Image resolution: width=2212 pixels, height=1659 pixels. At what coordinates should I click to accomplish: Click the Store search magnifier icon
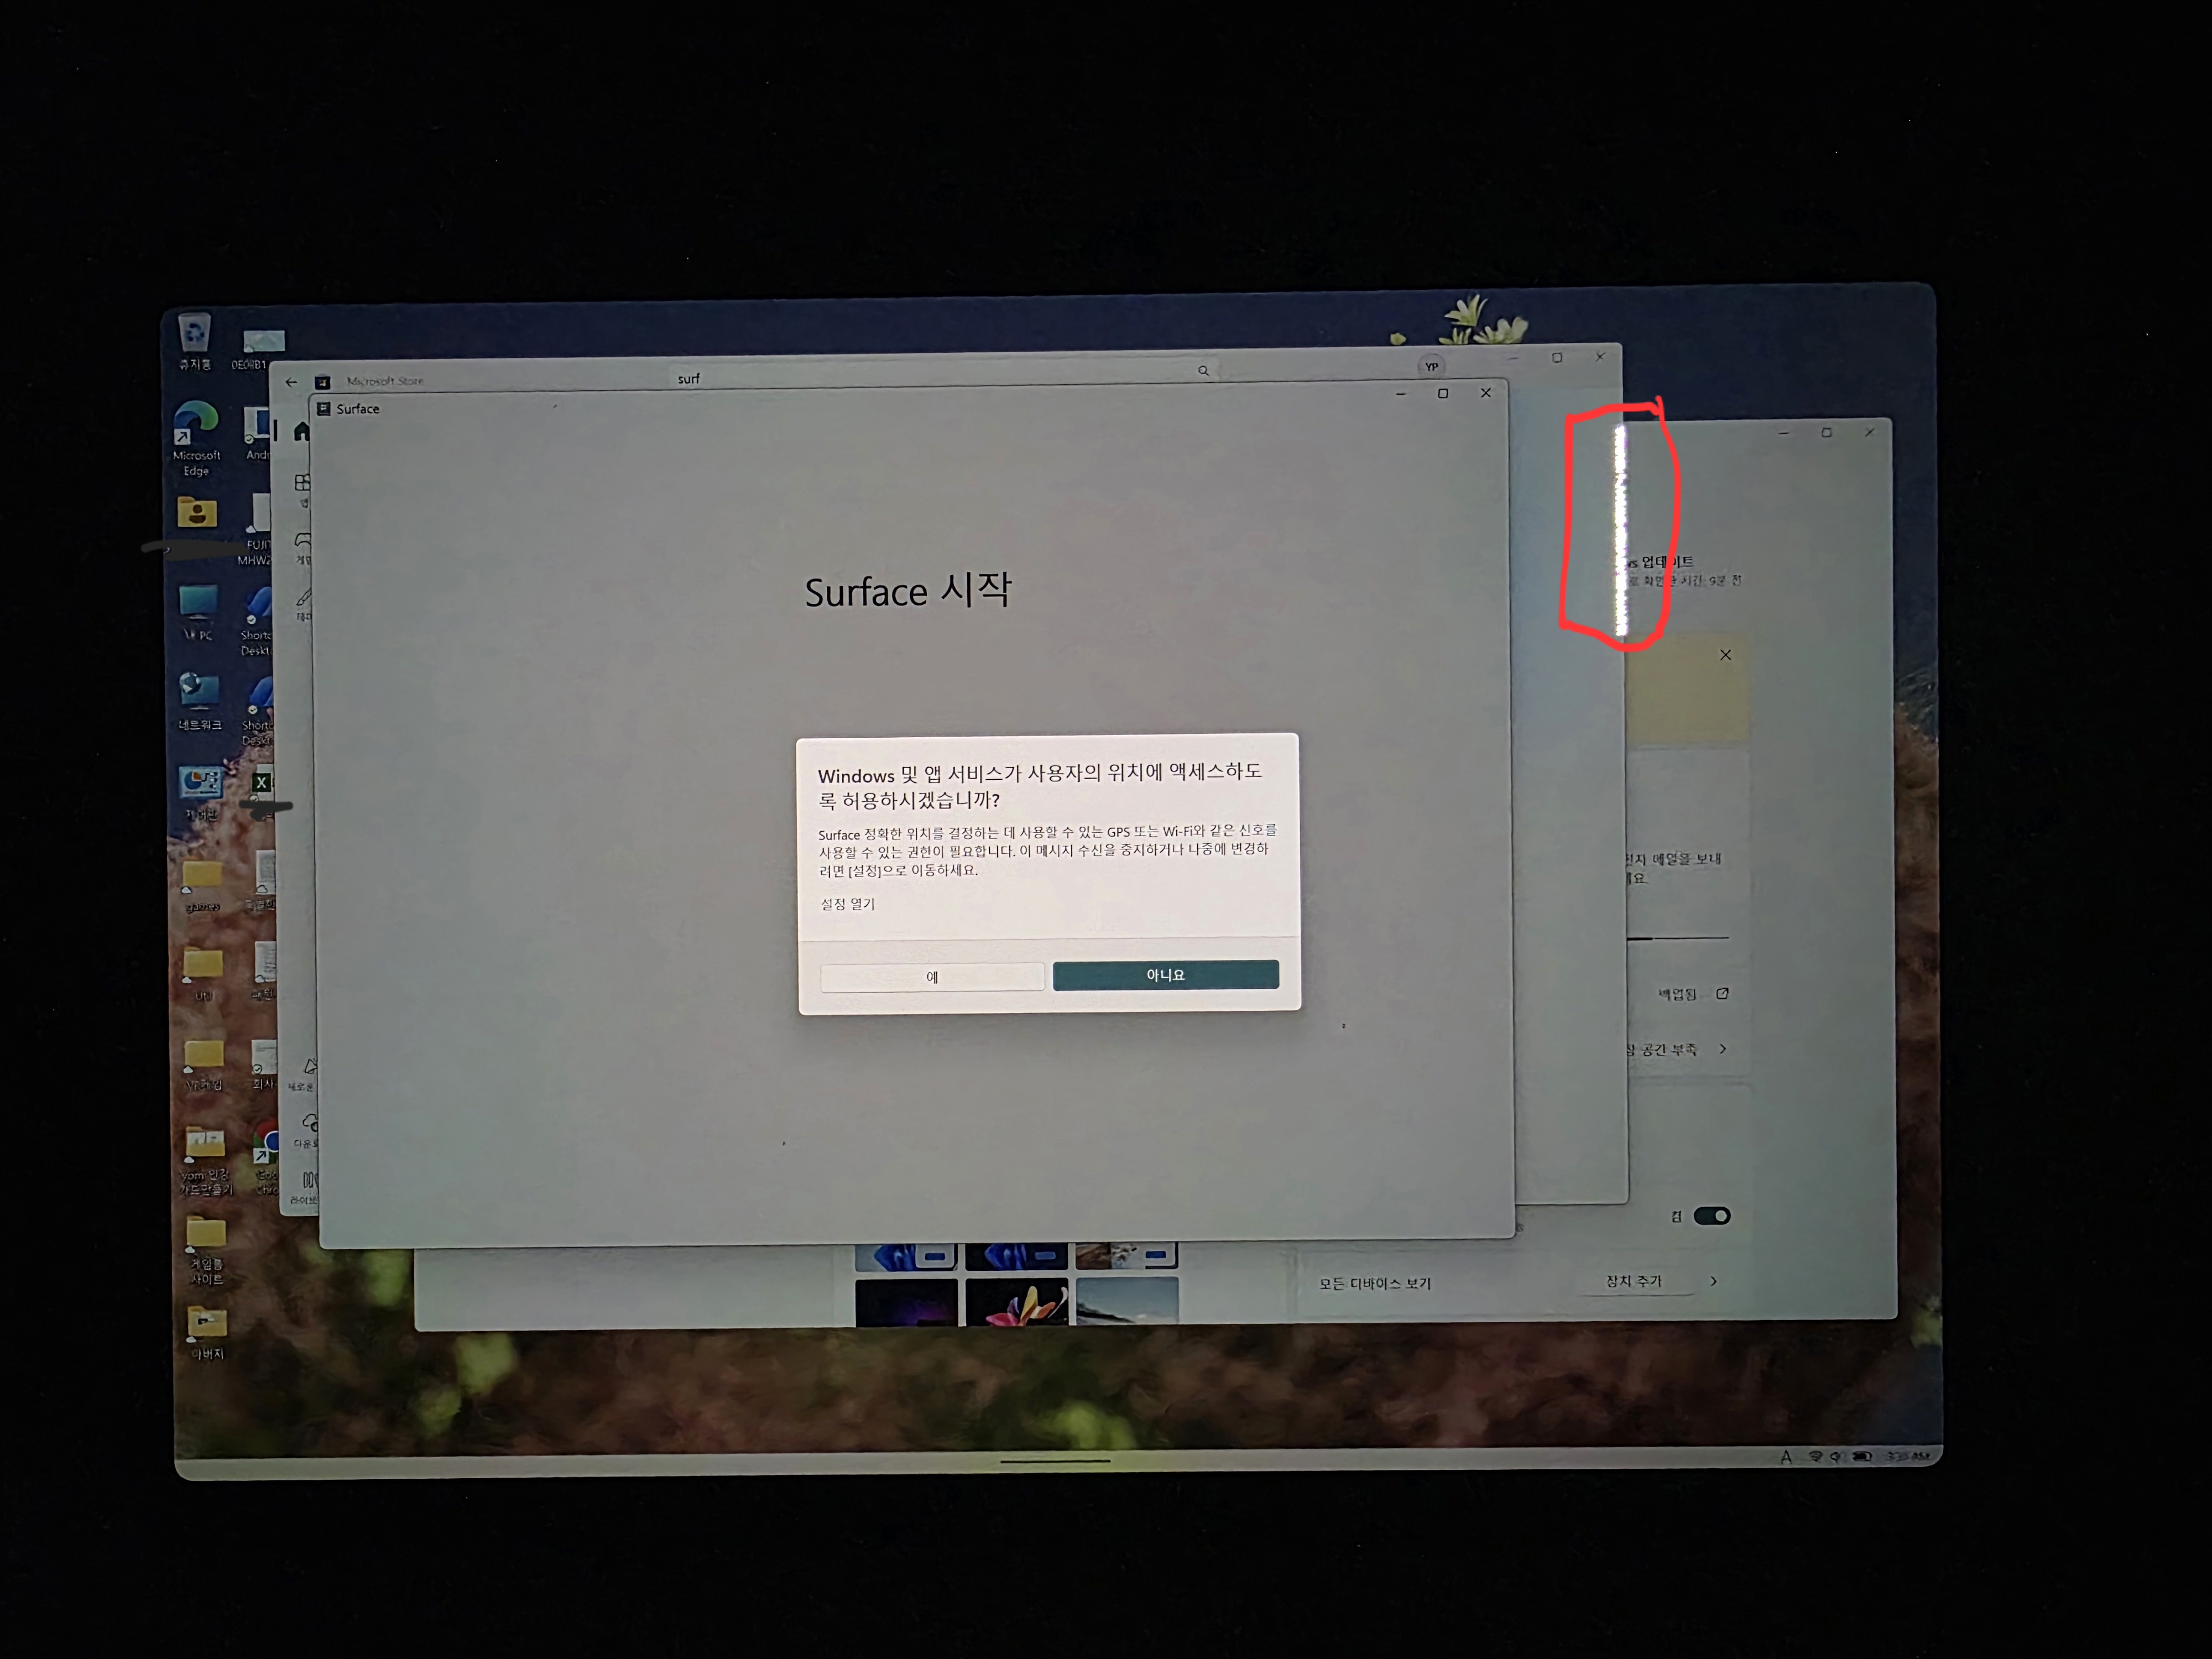1203,371
